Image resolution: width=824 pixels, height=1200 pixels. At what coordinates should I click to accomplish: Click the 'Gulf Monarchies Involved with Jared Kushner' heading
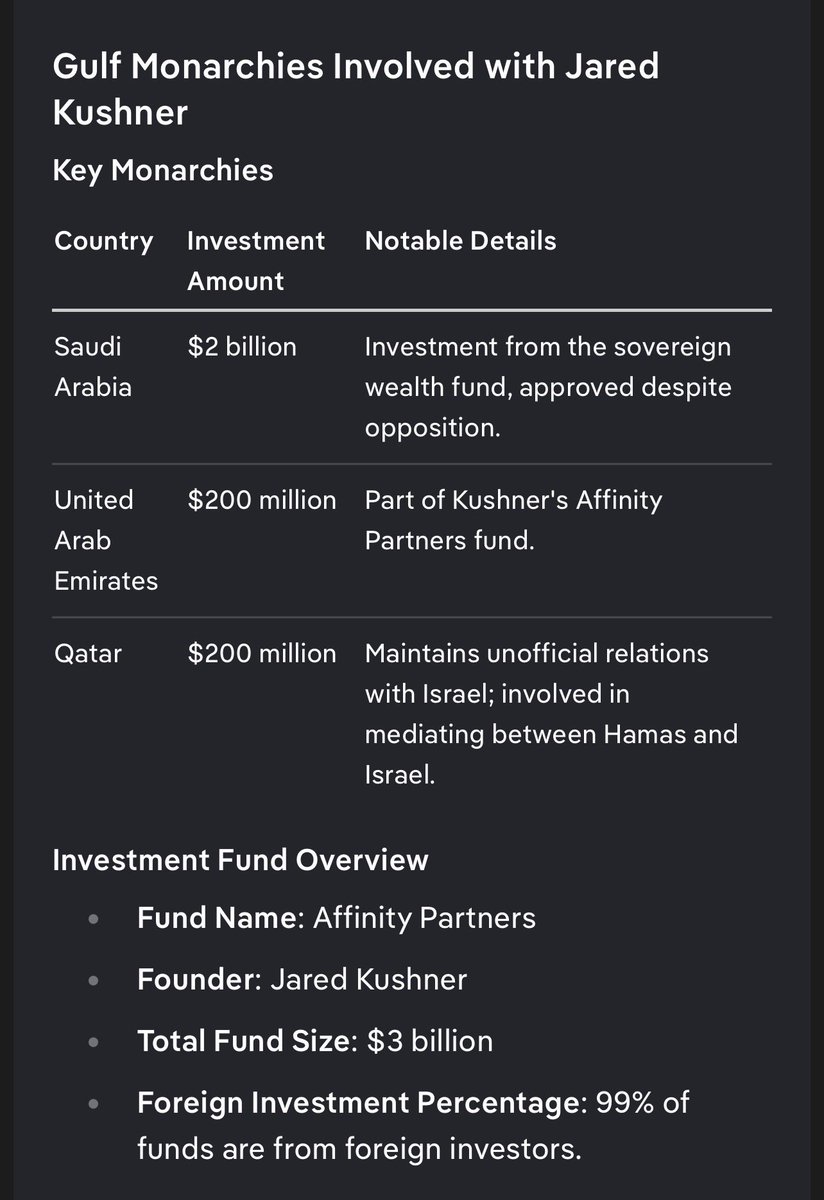pos(355,90)
